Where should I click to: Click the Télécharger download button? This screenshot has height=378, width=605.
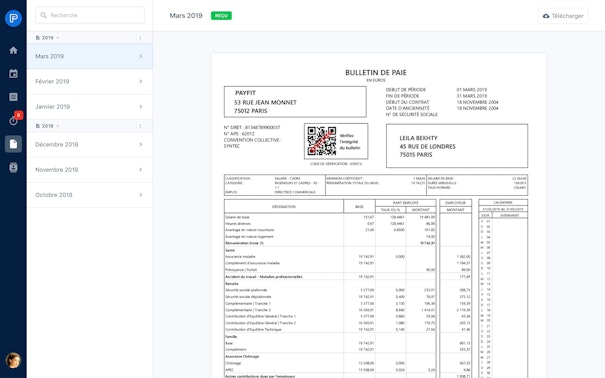pyautogui.click(x=563, y=16)
